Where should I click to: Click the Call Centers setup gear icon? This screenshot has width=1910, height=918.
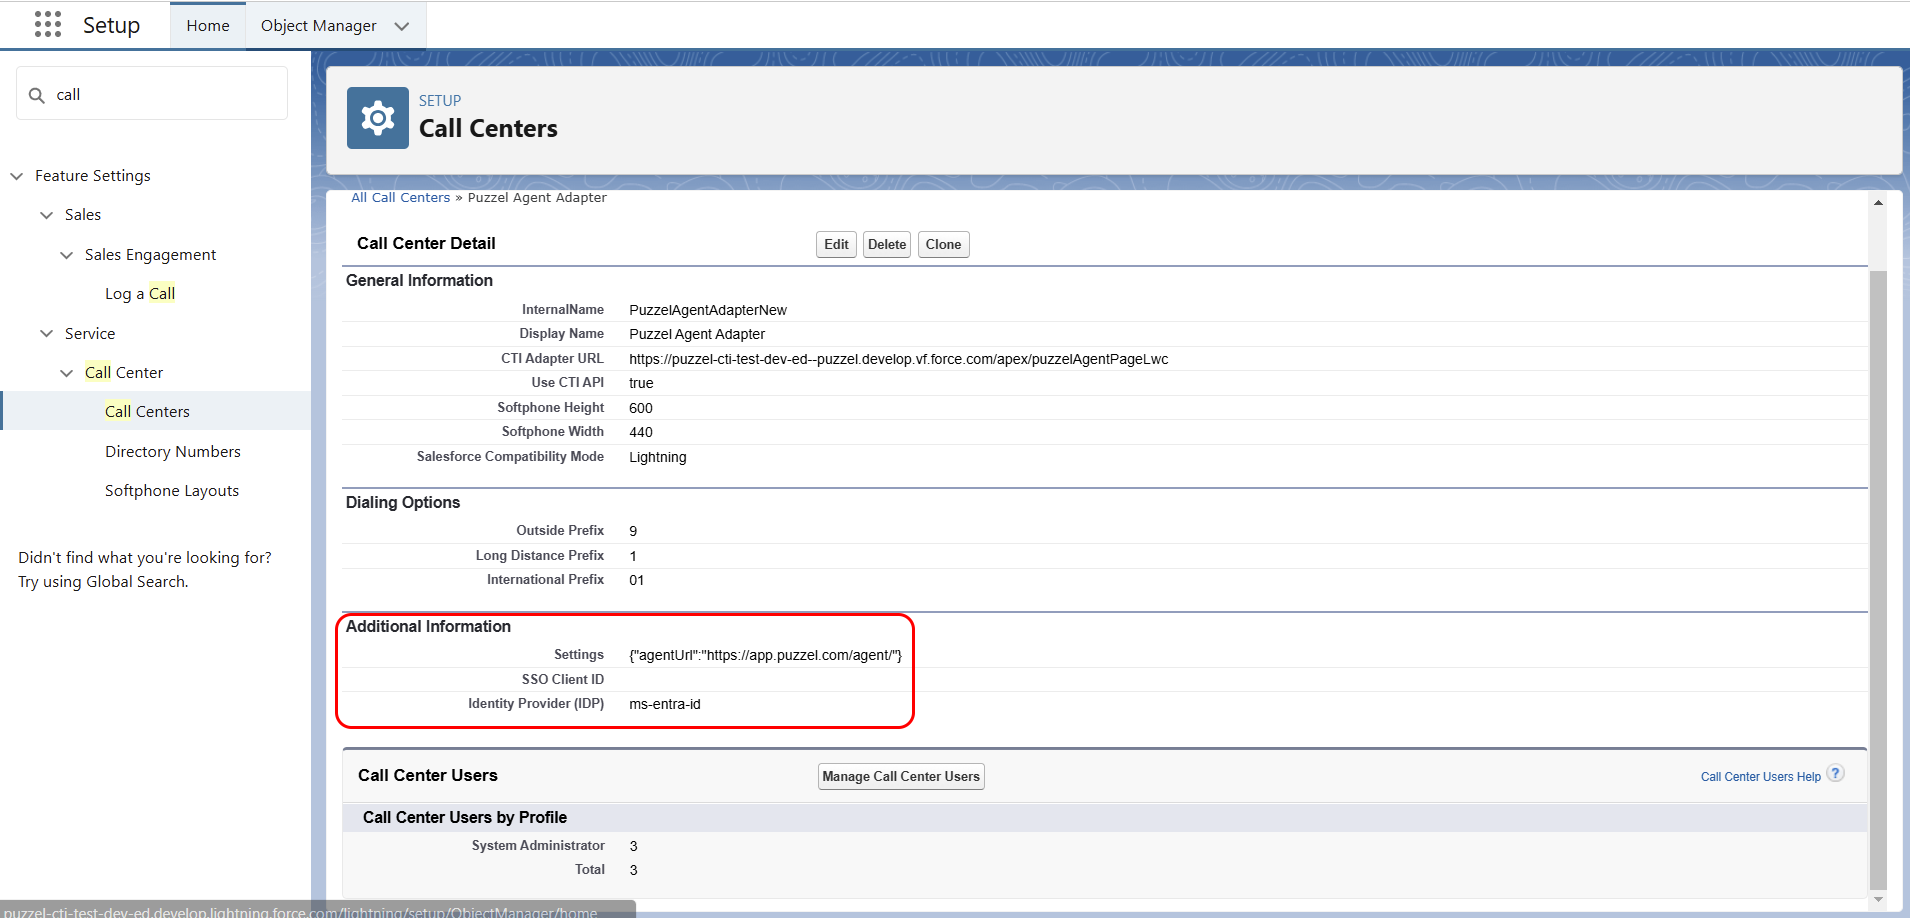pyautogui.click(x=377, y=117)
